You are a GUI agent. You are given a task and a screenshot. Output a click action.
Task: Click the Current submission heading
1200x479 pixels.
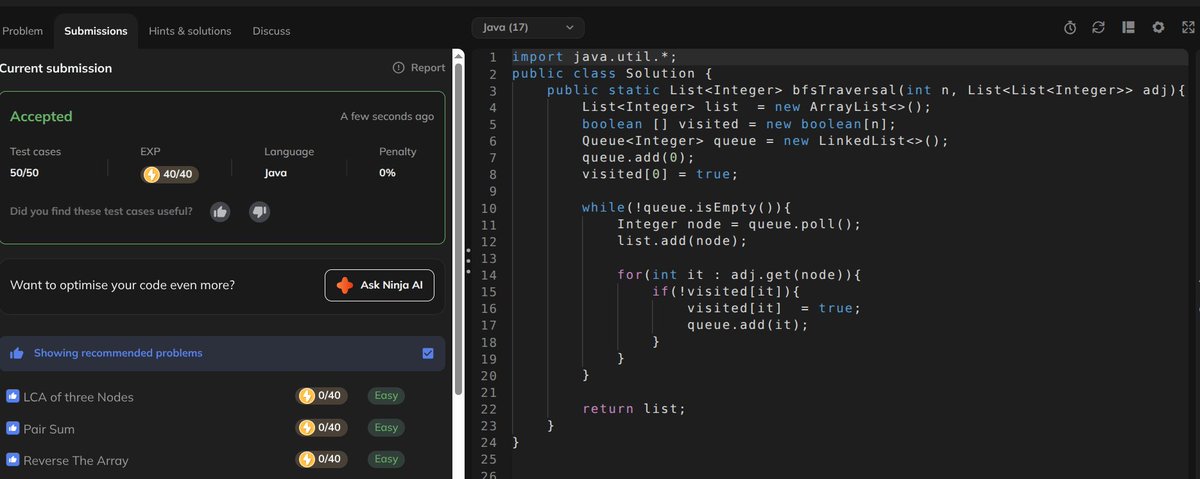coord(56,68)
